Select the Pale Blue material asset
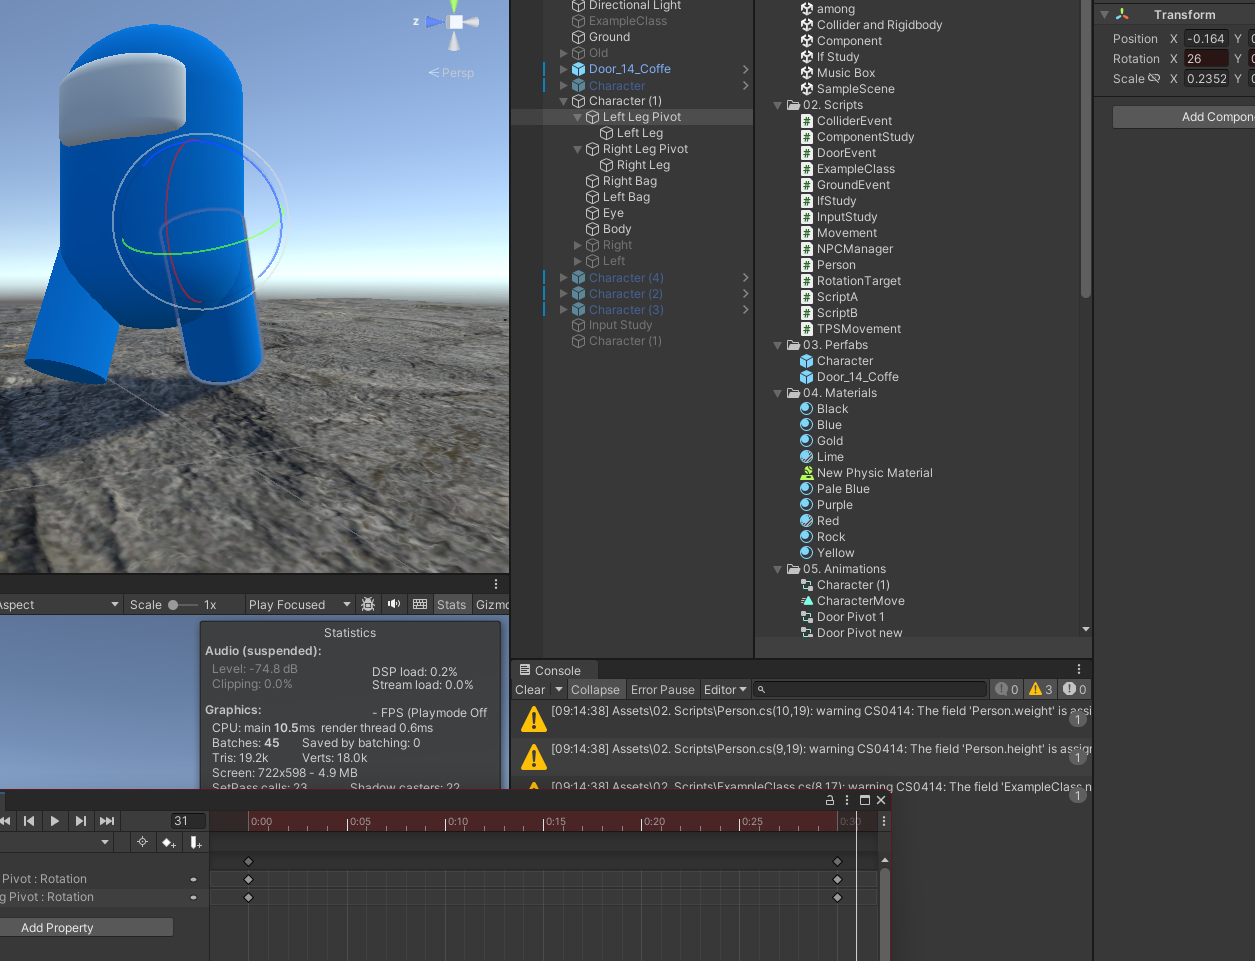 tap(843, 489)
